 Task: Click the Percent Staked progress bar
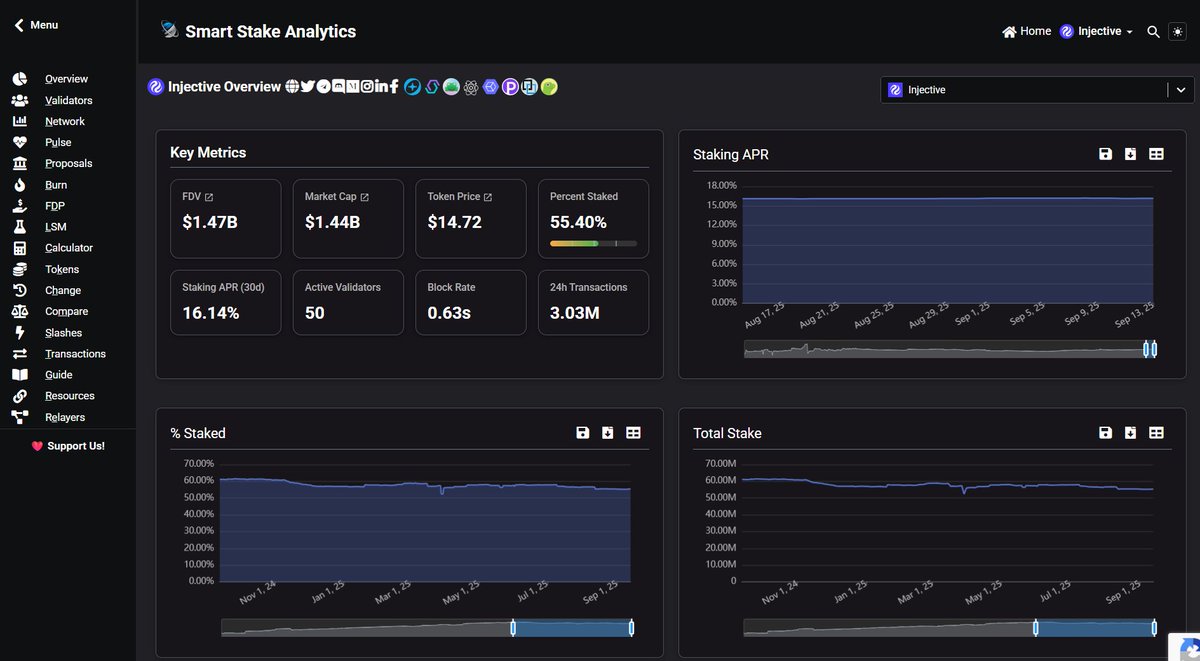[593, 243]
